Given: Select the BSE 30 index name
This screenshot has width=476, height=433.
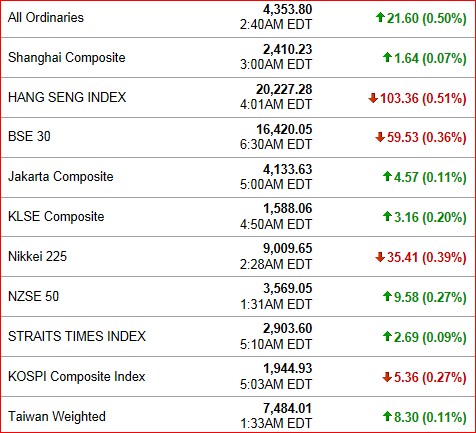Looking at the screenshot, I should coord(29,136).
